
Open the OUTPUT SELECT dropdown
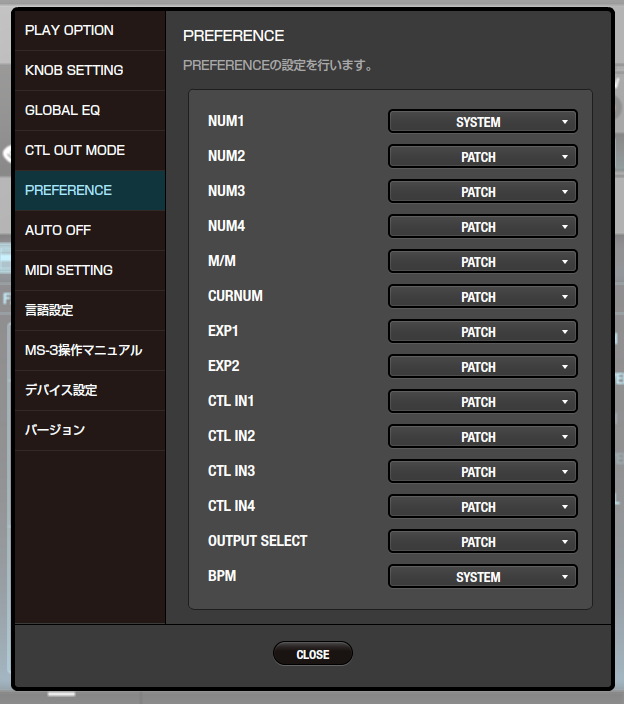pos(482,542)
